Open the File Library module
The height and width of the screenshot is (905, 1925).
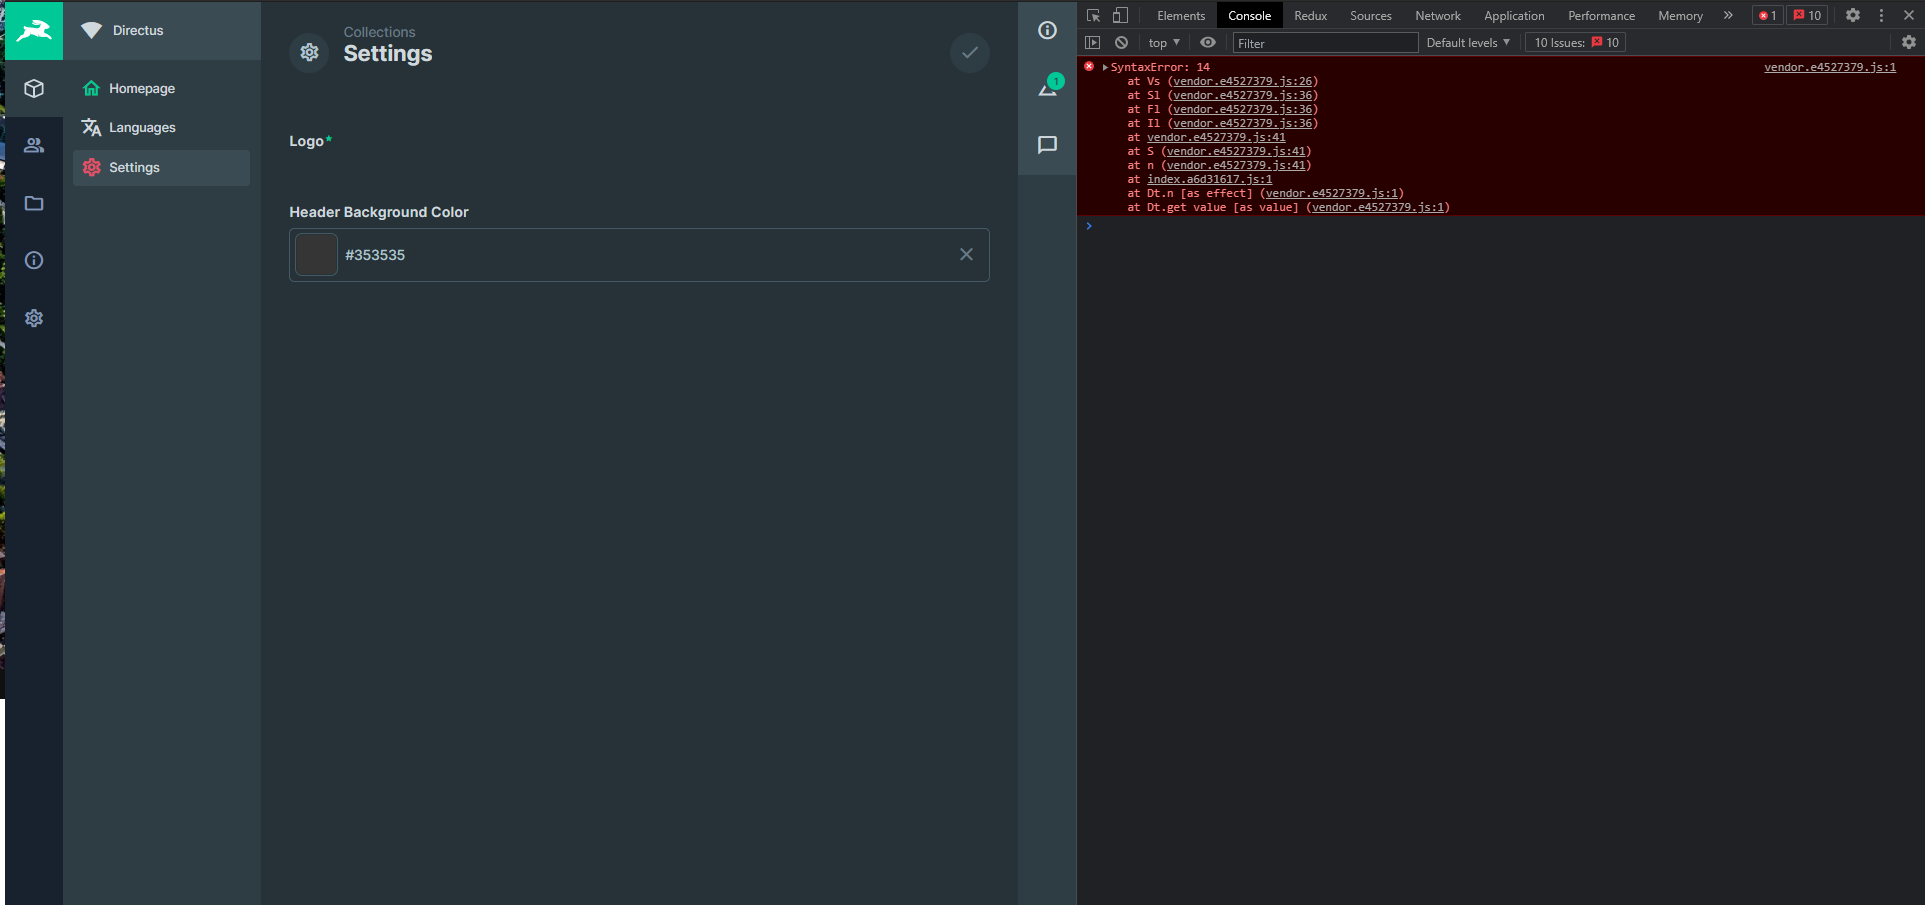pos(34,203)
